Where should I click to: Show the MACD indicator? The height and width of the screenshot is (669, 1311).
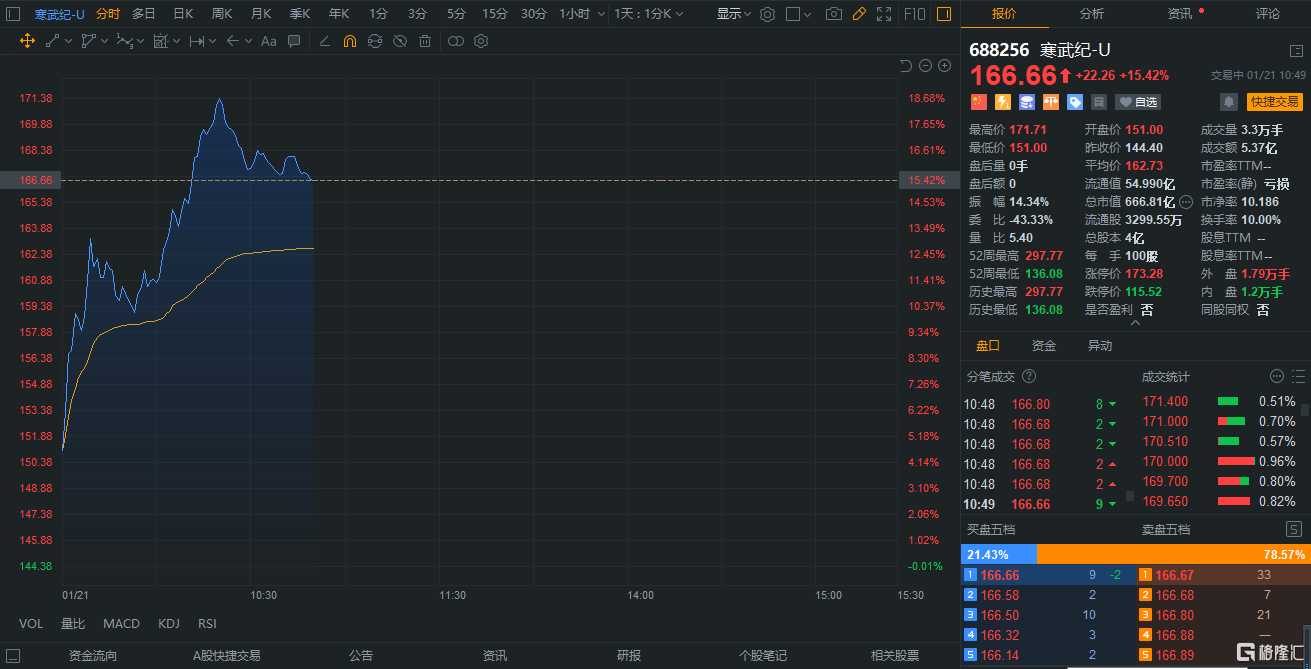(x=122, y=624)
